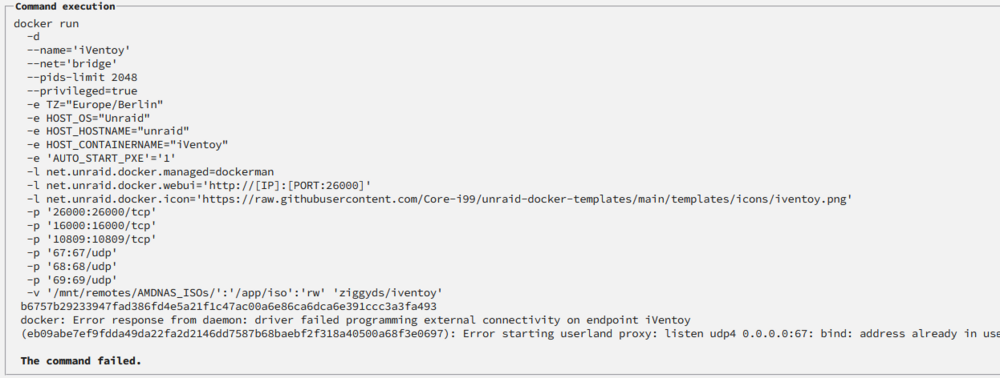Click the HOST_OS="Unraid" line
The width and height of the screenshot is (1000, 378).
(x=88, y=118)
